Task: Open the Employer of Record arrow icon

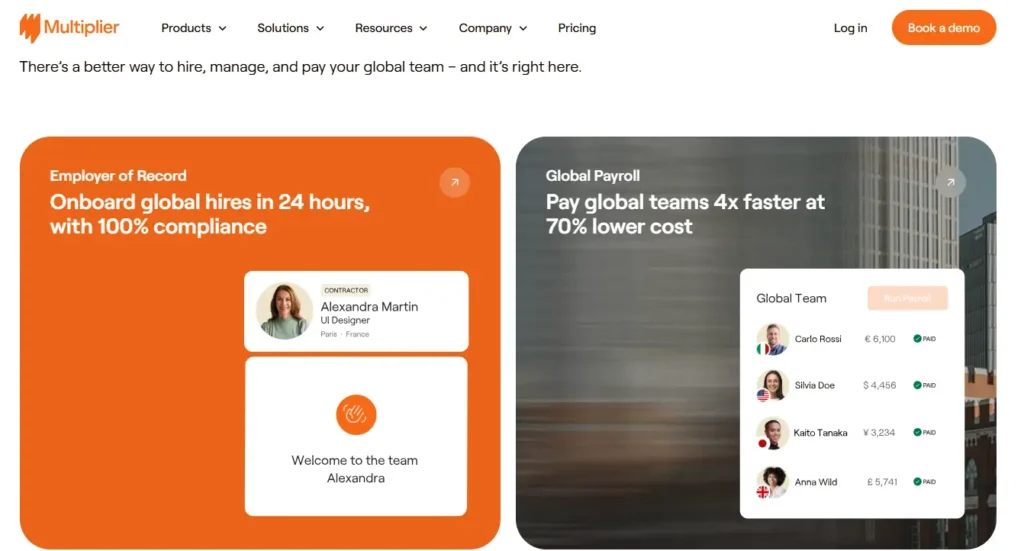Action: pos(455,183)
